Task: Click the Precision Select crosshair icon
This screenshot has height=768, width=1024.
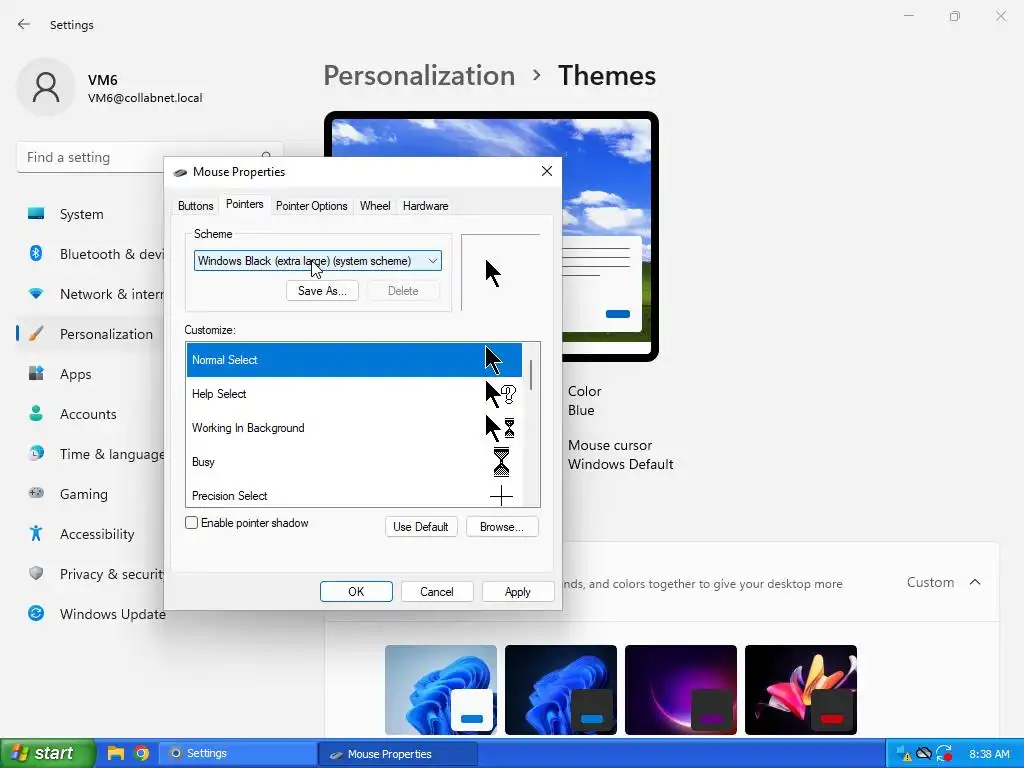Action: (501, 496)
